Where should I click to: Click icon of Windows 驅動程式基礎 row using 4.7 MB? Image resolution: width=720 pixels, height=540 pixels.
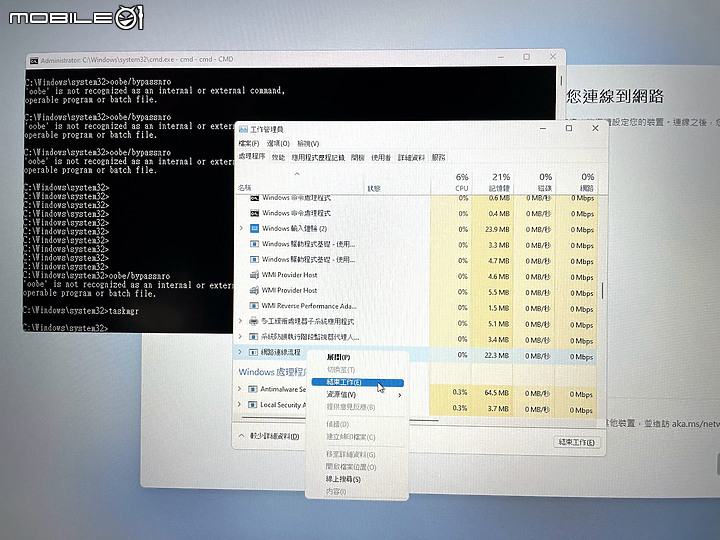coord(254,259)
